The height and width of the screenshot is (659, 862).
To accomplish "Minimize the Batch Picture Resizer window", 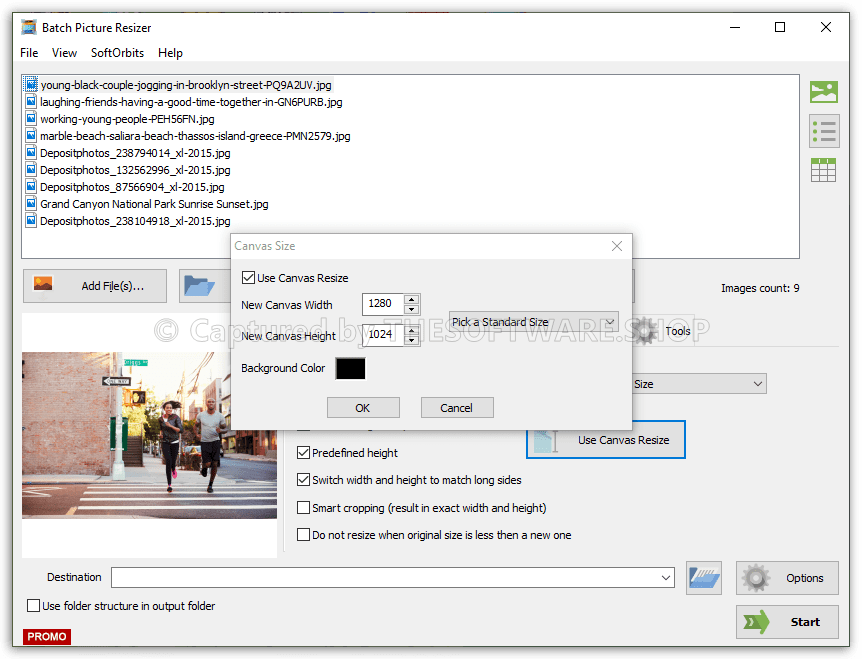I will 735,27.
